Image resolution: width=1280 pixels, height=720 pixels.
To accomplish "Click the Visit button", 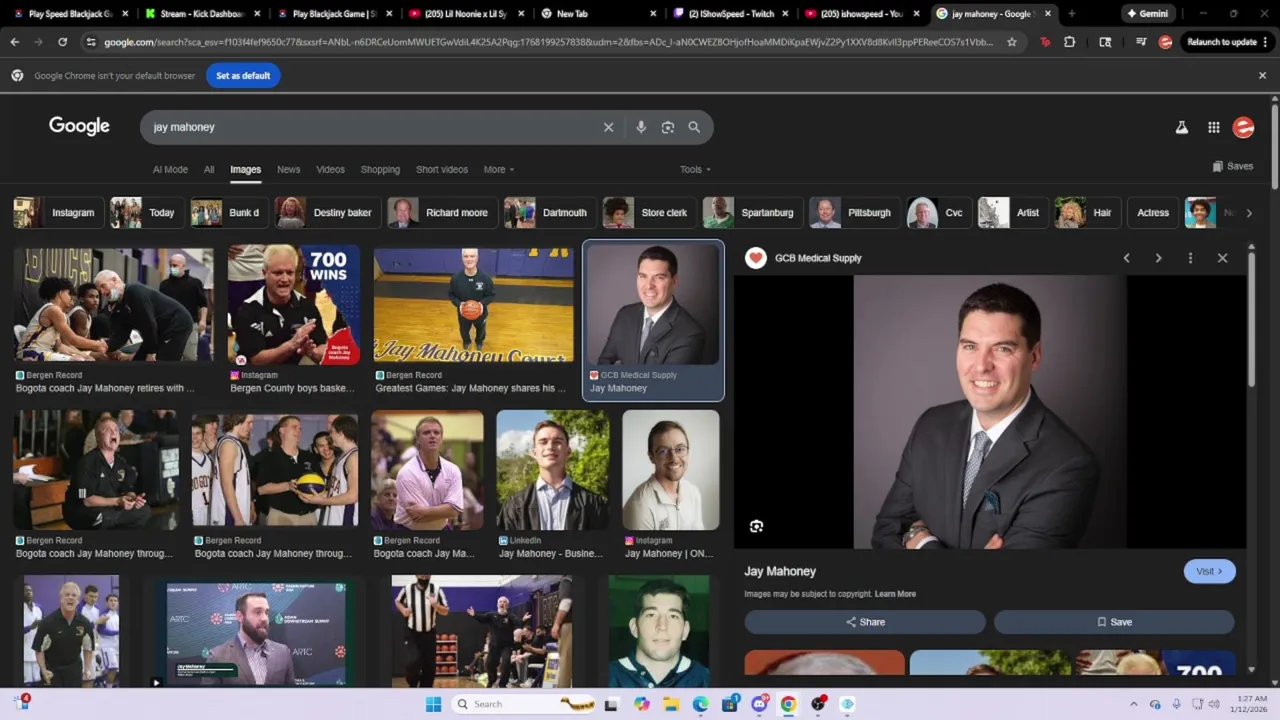I will (x=1209, y=571).
